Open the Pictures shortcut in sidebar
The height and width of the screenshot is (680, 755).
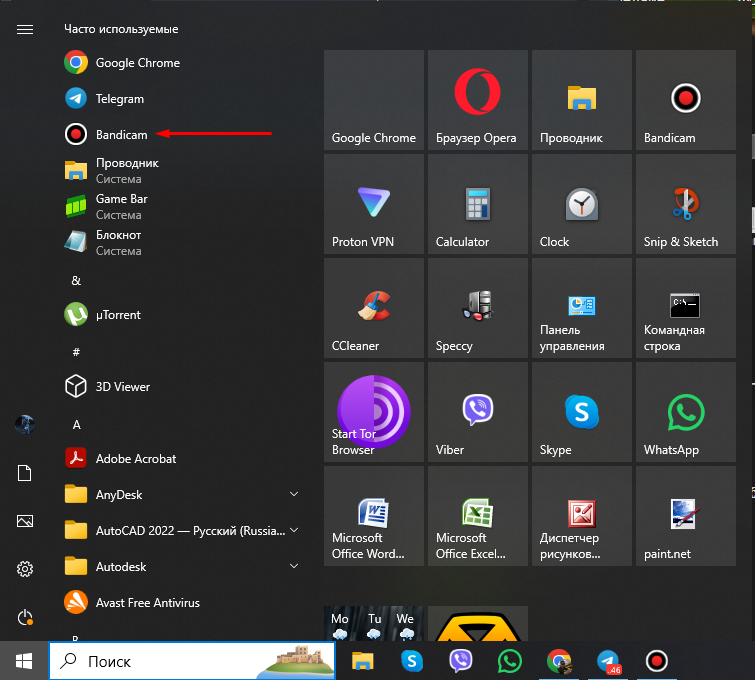click(25, 521)
